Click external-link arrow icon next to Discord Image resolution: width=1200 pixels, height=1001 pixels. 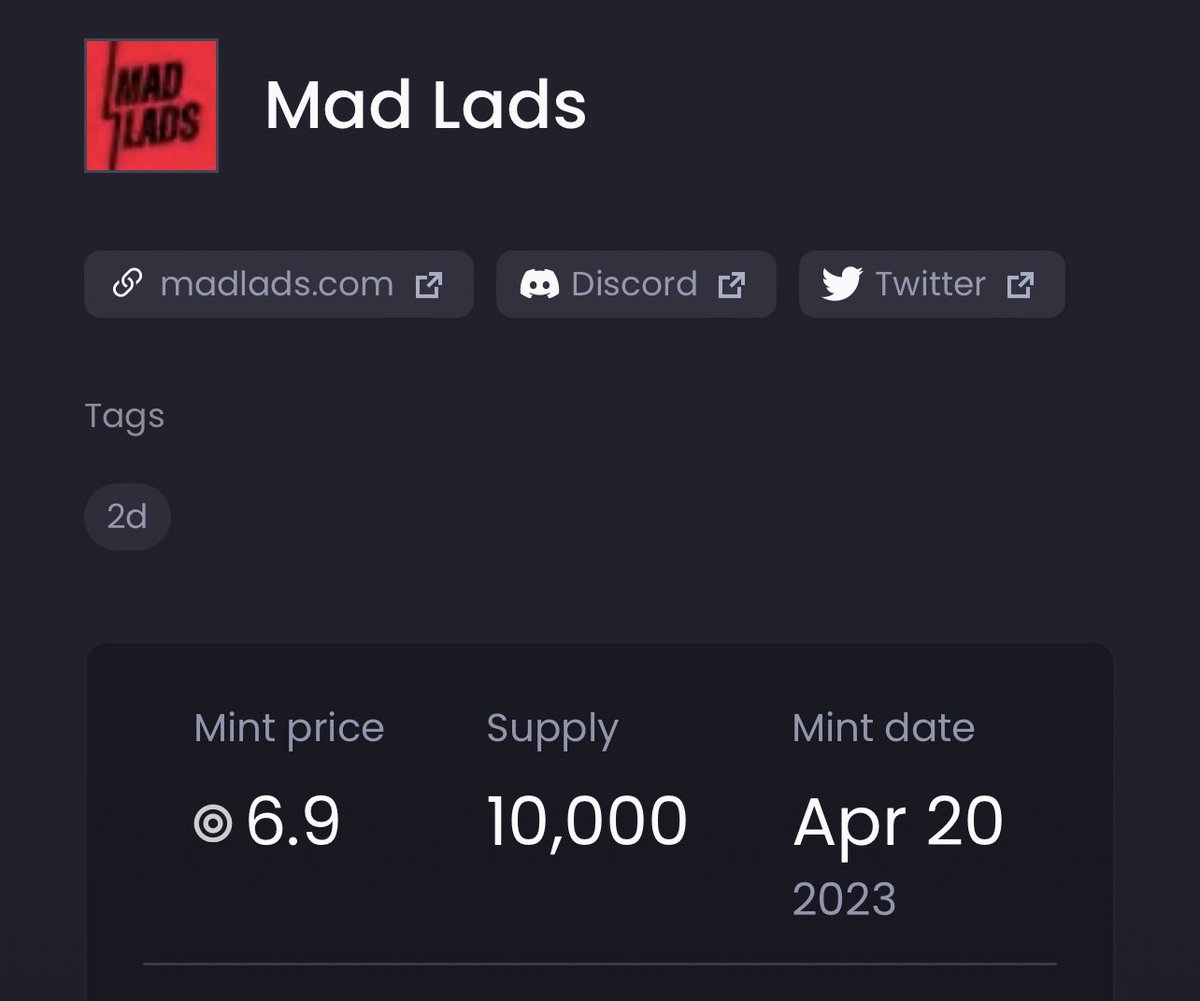click(x=732, y=285)
